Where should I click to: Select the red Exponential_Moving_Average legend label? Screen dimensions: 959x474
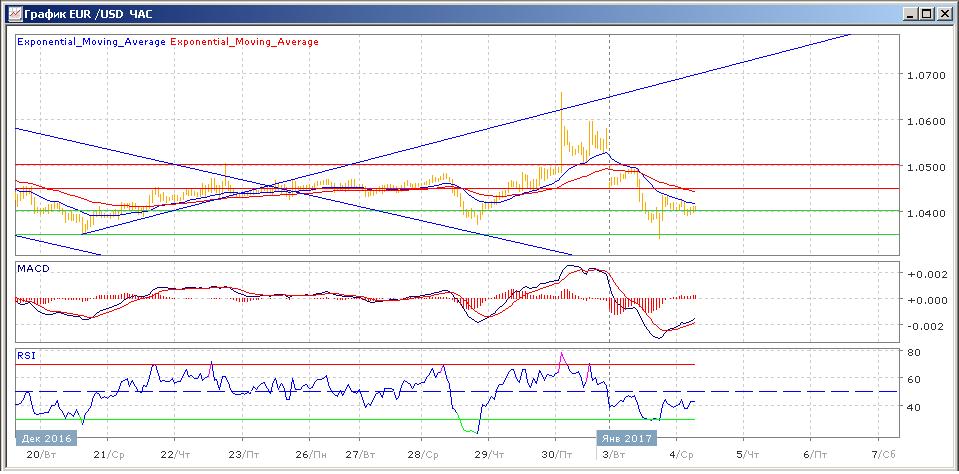pos(246,42)
